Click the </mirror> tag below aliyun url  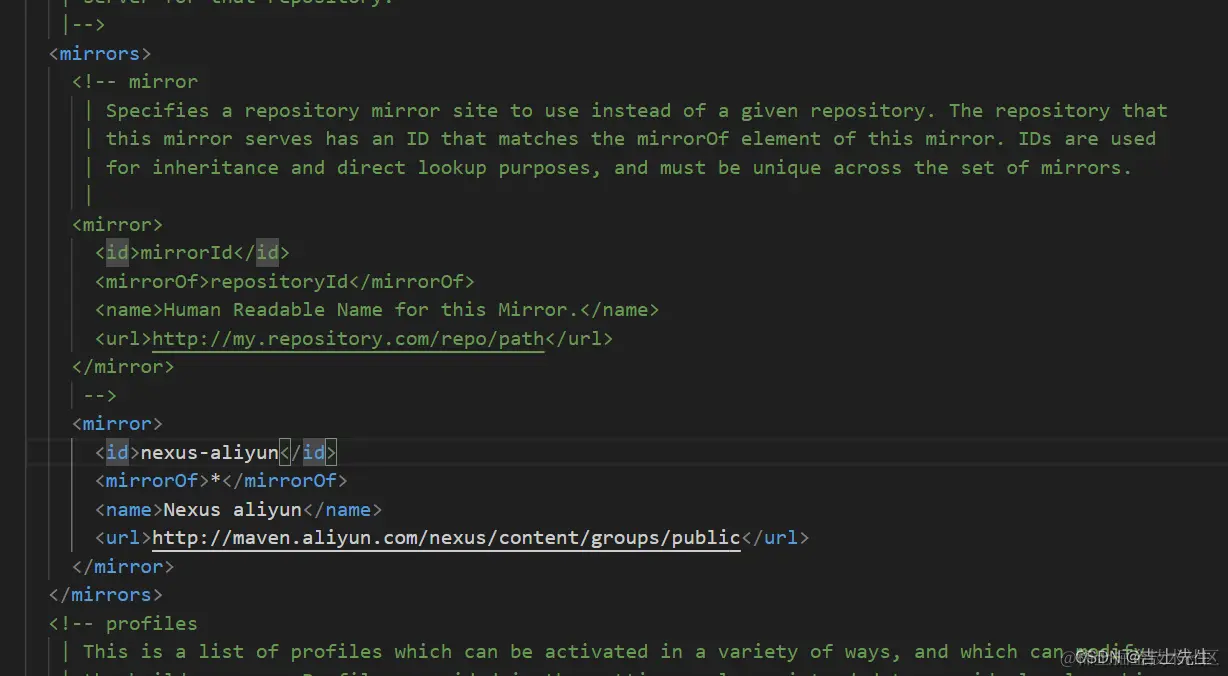123,566
